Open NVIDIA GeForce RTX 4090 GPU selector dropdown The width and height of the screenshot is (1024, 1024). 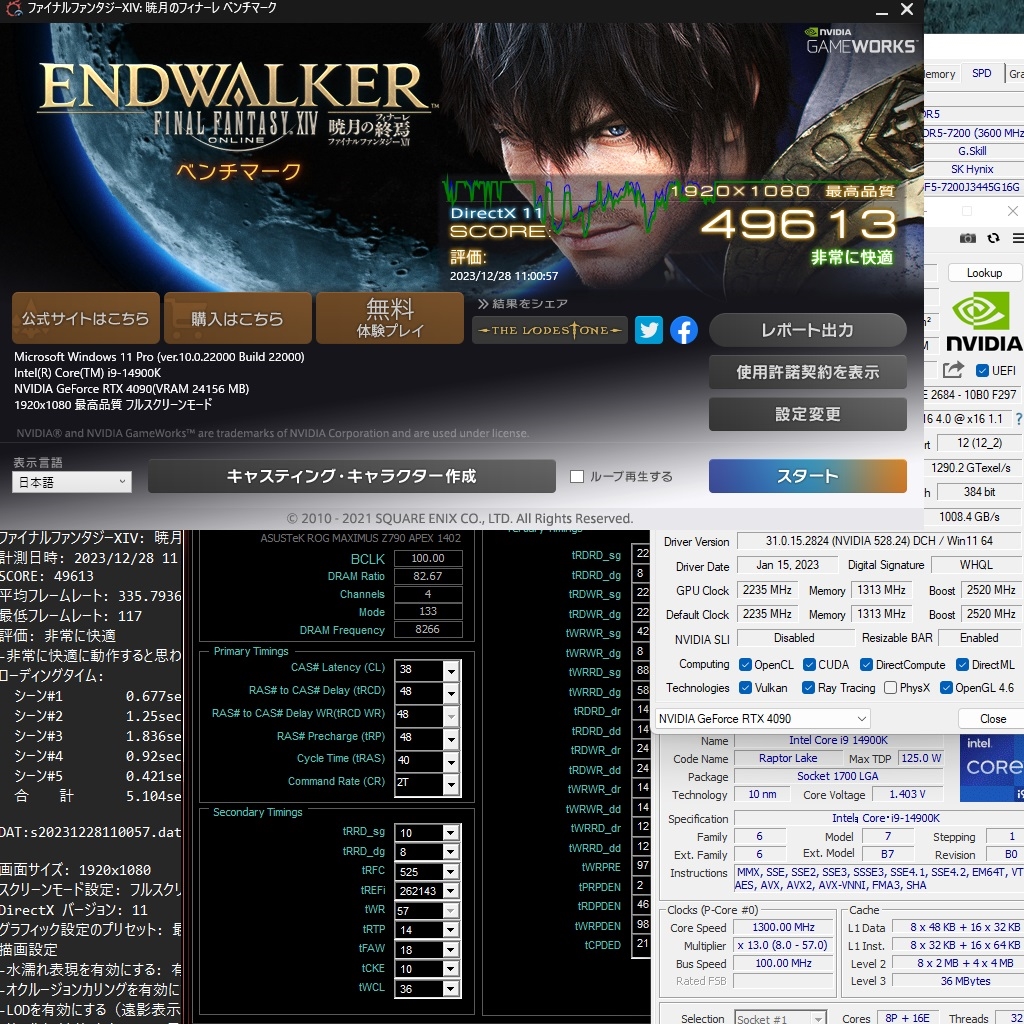pyautogui.click(x=762, y=718)
